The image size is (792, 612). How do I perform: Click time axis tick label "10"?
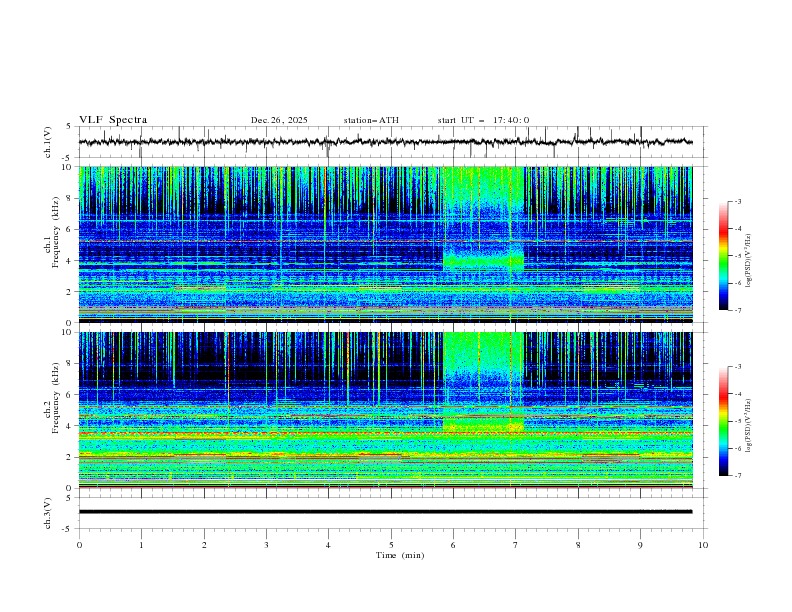coord(703,545)
